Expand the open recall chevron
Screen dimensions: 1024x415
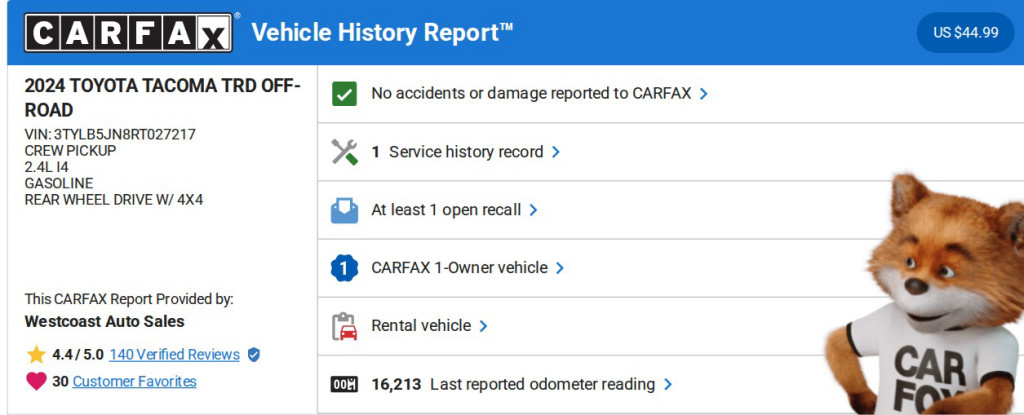pyautogui.click(x=534, y=210)
